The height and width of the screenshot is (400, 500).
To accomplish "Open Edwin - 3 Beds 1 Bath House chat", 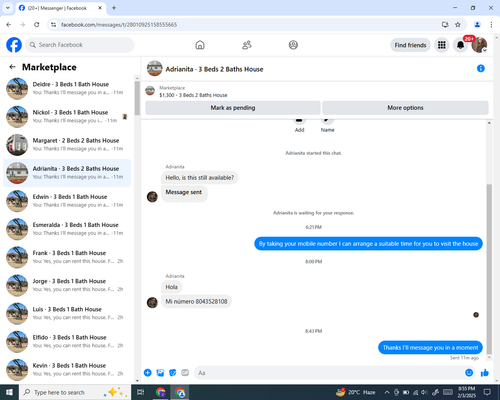I will [x=67, y=201].
